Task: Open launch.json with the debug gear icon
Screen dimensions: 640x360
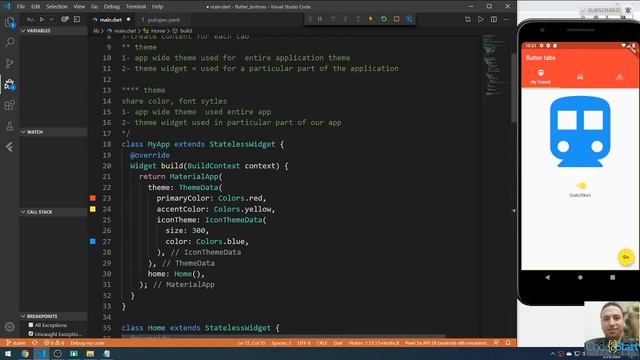Action: 64,19
